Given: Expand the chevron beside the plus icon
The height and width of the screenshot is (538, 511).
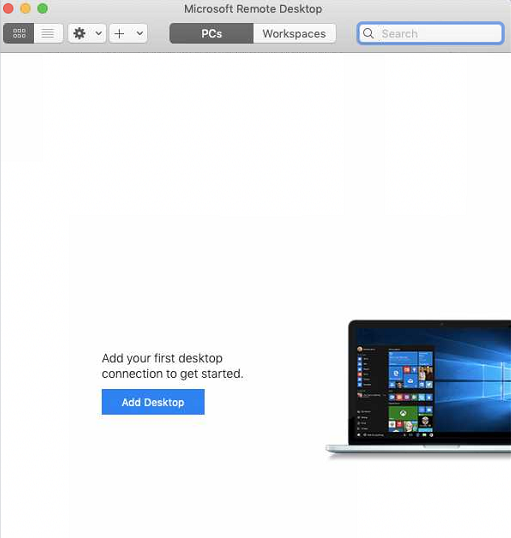Looking at the screenshot, I should coord(140,33).
